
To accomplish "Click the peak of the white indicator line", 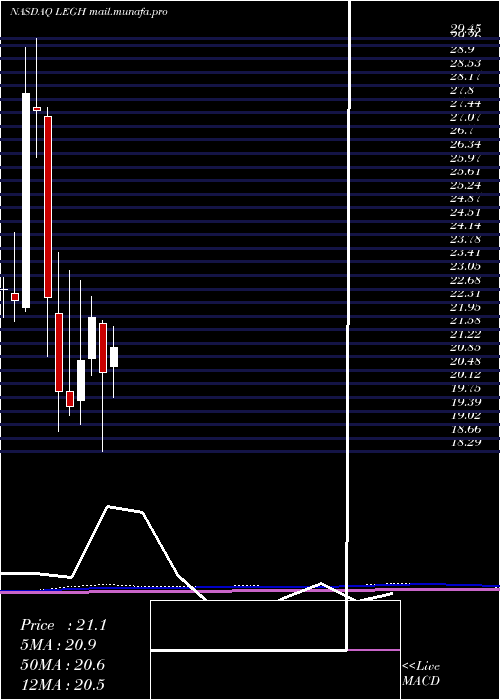I will [108, 507].
